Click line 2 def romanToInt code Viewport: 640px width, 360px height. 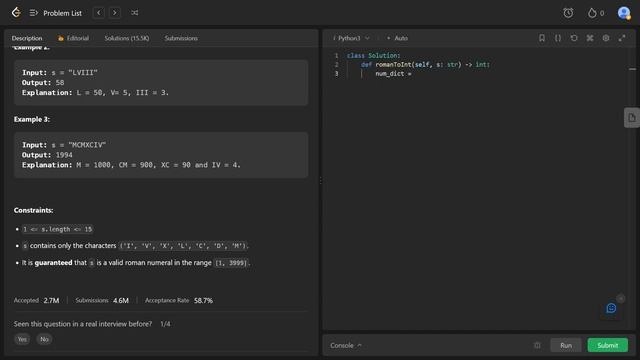pos(425,64)
